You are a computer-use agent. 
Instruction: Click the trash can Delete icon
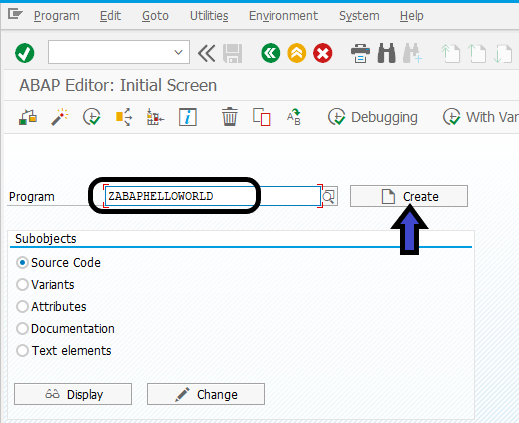230,117
